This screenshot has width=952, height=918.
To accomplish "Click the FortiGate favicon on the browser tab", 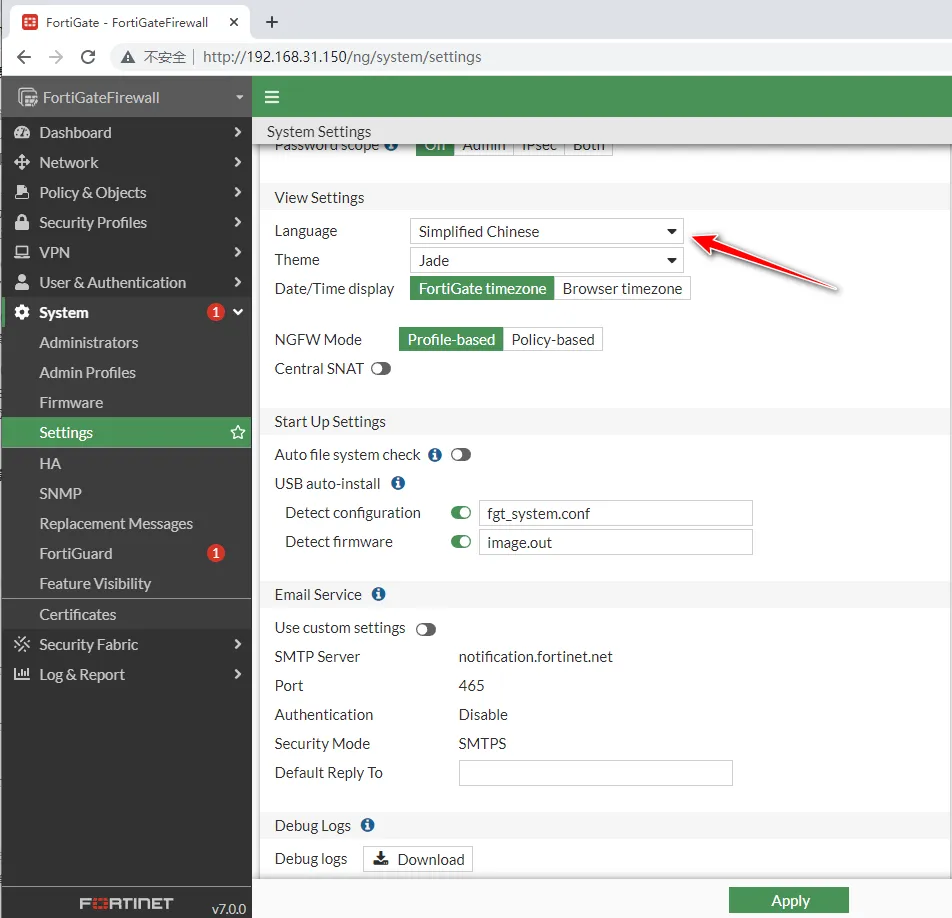I will click(x=30, y=22).
